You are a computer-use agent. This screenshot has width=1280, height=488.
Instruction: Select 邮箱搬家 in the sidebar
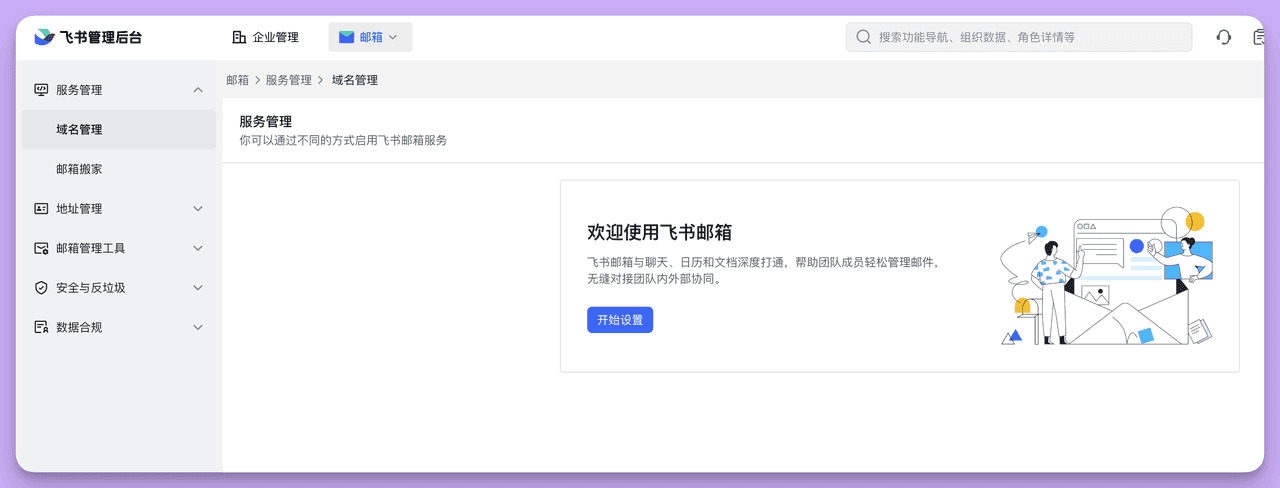tap(119, 169)
